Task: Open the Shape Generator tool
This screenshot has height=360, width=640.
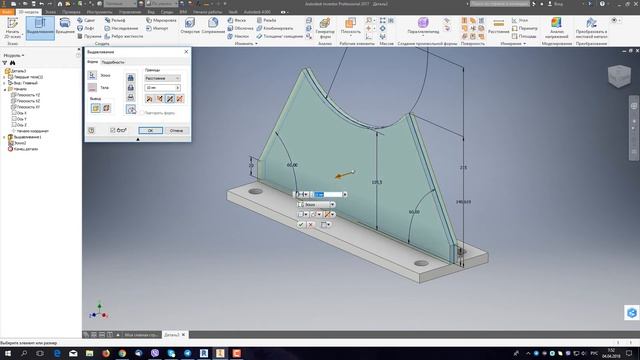Action: (x=325, y=27)
